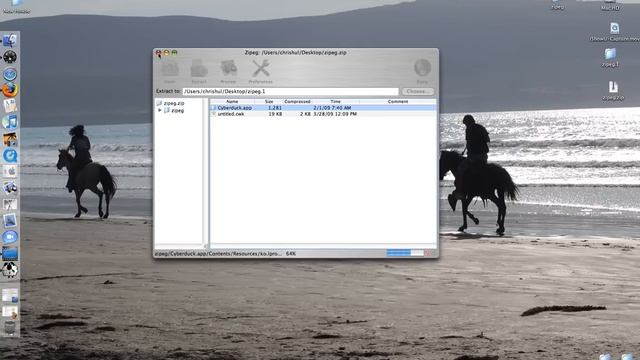
Task: Open Address Book in the Dock
Action: pyautogui.click(x=10, y=106)
